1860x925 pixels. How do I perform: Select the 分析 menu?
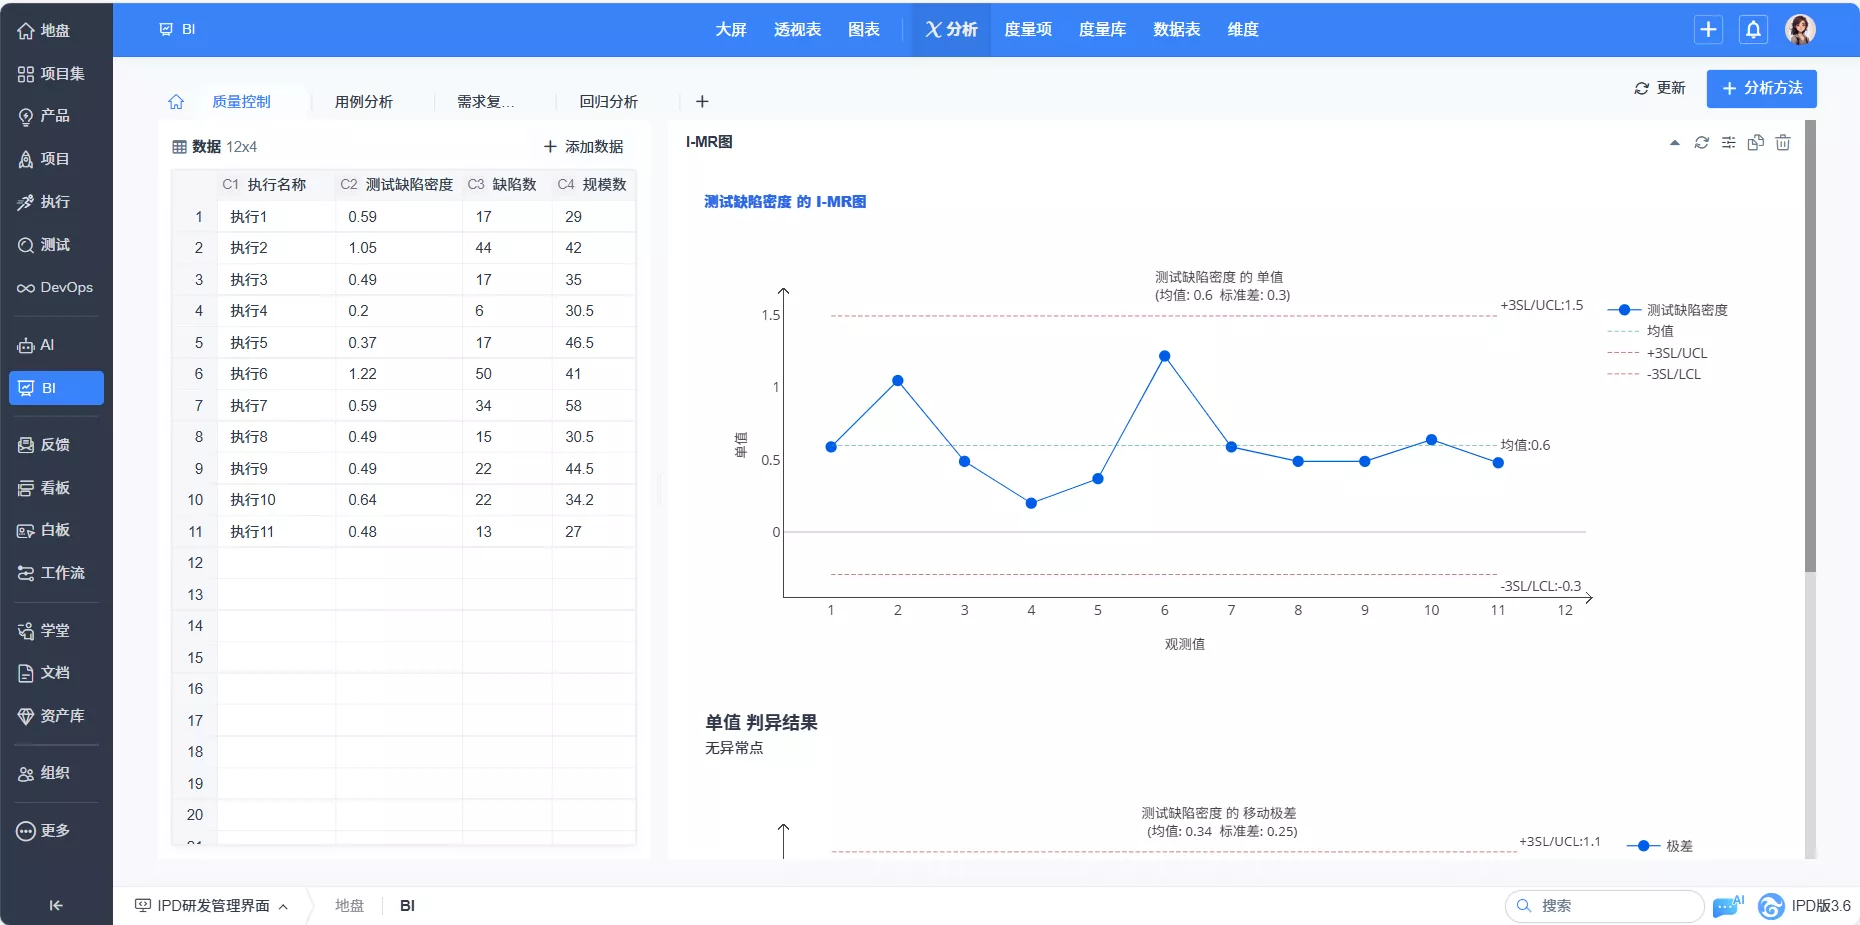pyautogui.click(x=951, y=30)
